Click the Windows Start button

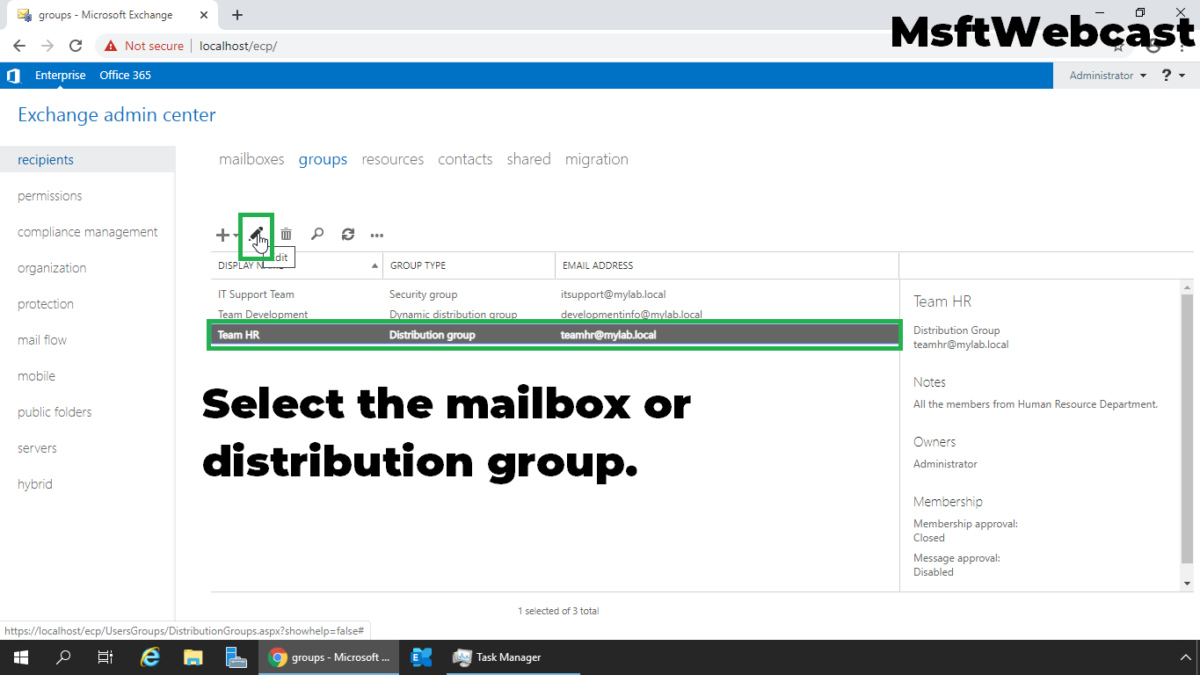click(x=20, y=657)
